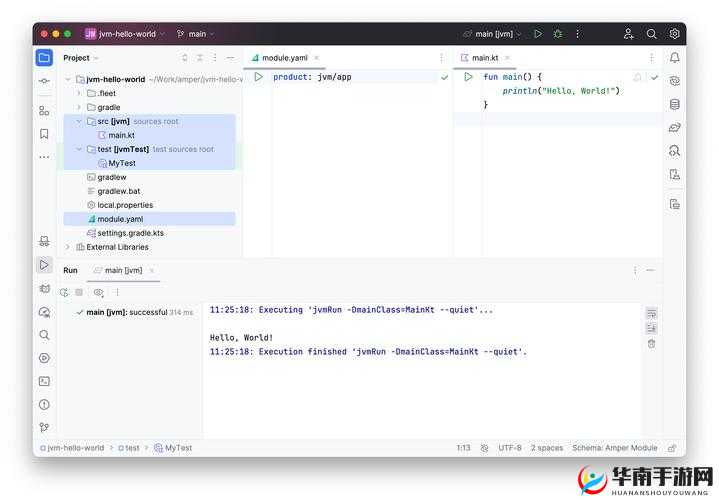Screen dimensions: 719x500
Task: Open the Services tool window icon
Action: [44, 358]
